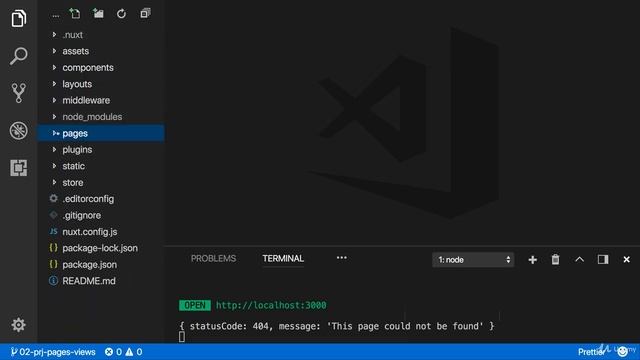Open the Search view in activity bar

pos(18,56)
